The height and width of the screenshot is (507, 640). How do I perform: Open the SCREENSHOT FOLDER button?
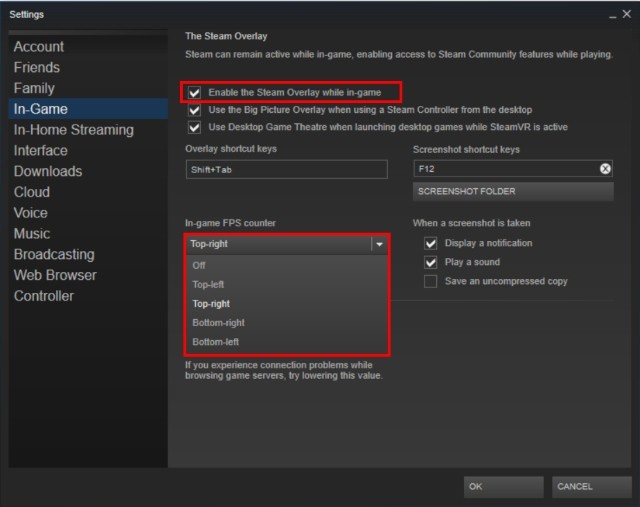(513, 191)
